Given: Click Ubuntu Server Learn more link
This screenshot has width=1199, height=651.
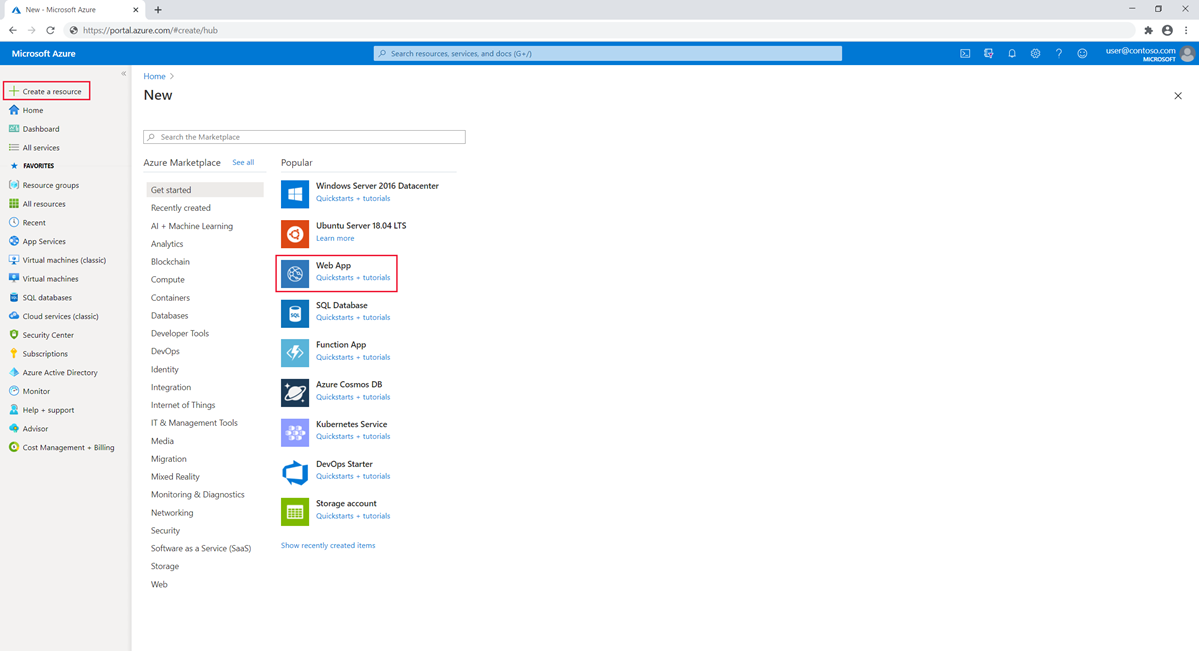Looking at the screenshot, I should pyautogui.click(x=335, y=238).
